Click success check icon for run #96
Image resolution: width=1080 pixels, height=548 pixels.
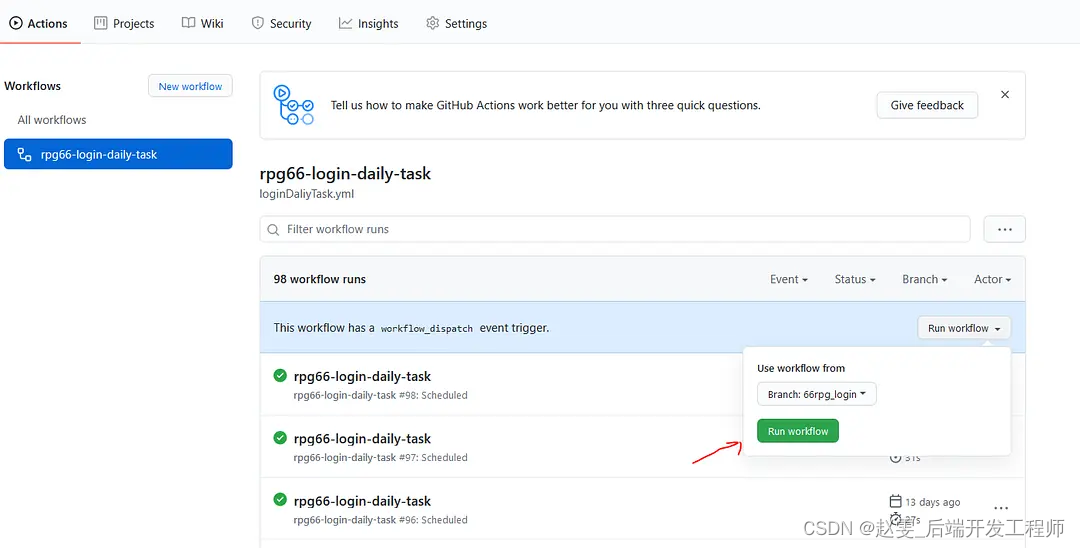tap(280, 499)
